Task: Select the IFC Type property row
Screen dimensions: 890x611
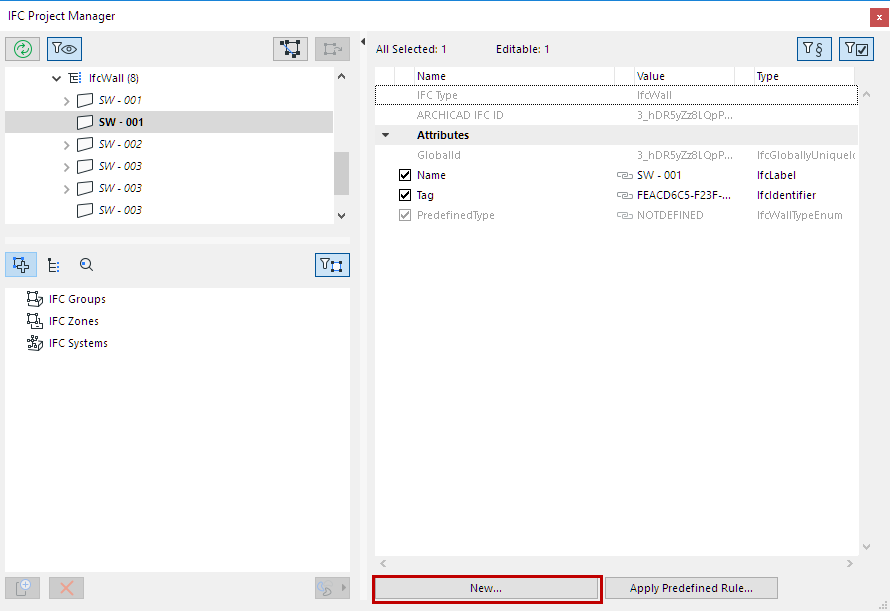Action: tap(616, 95)
